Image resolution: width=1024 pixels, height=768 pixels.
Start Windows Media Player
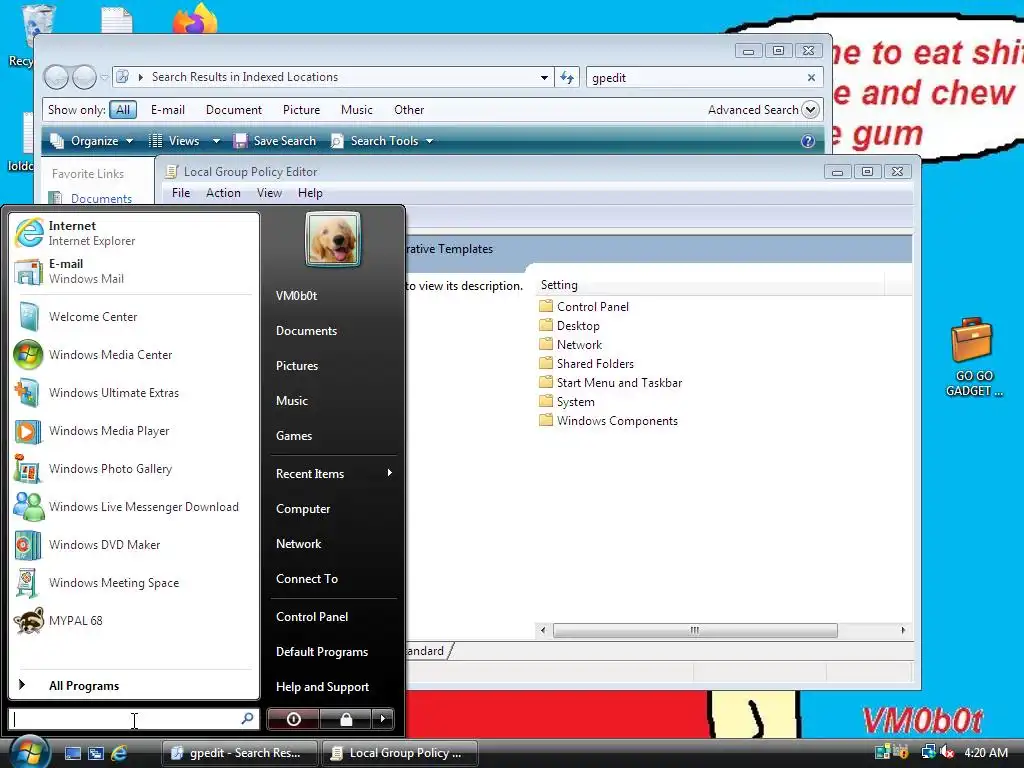[134, 430]
